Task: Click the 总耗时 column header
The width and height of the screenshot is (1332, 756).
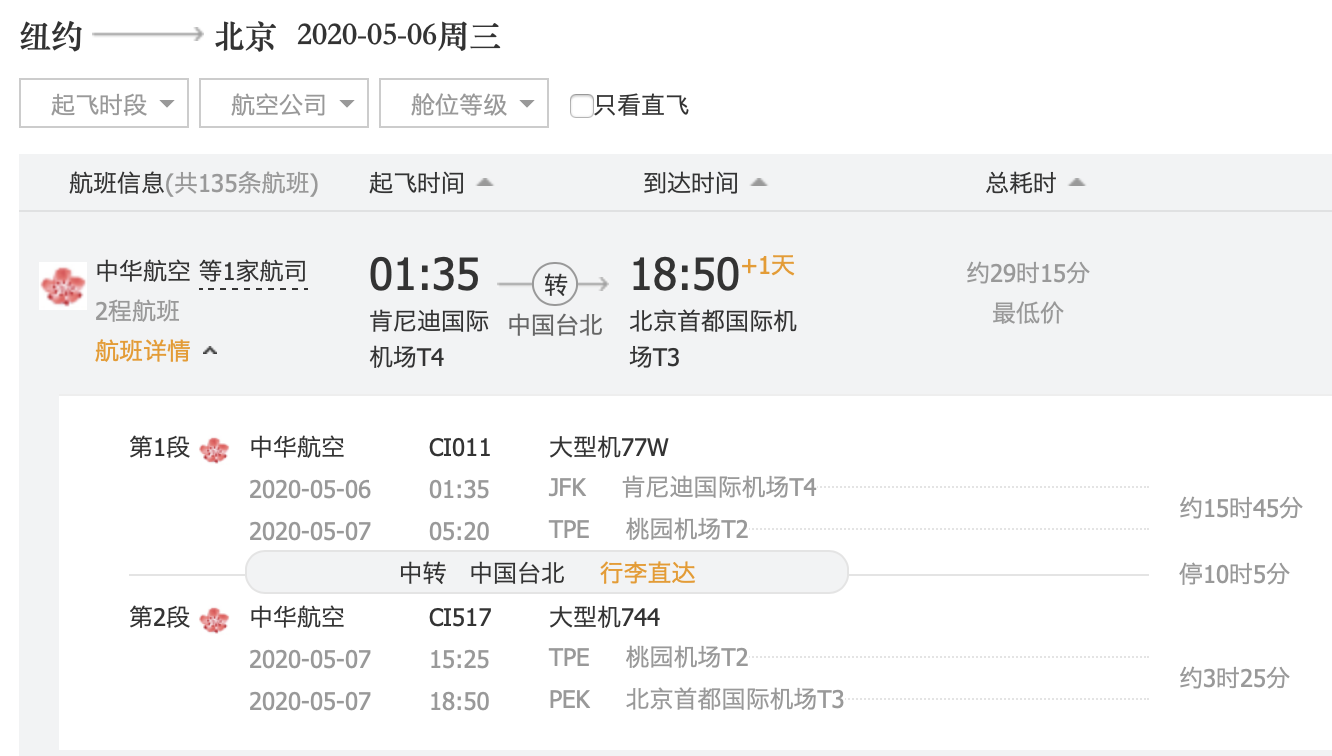Action: tap(1021, 183)
